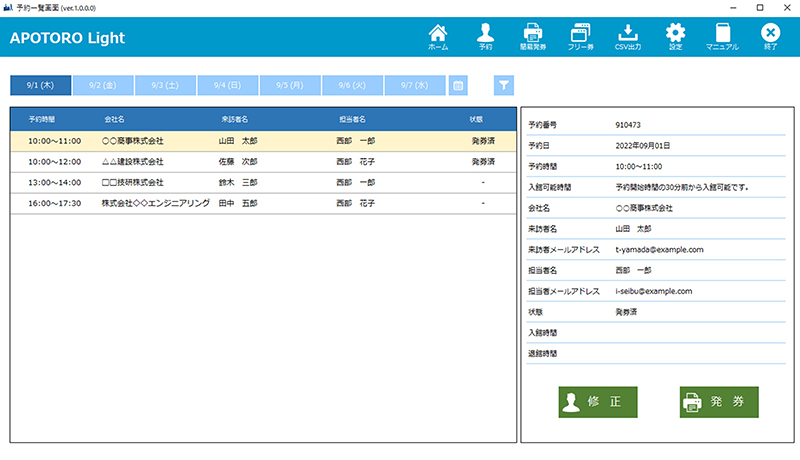Switch to the 9/4 (日) tab
Viewport: 800px width, 460px height.
coord(228,86)
